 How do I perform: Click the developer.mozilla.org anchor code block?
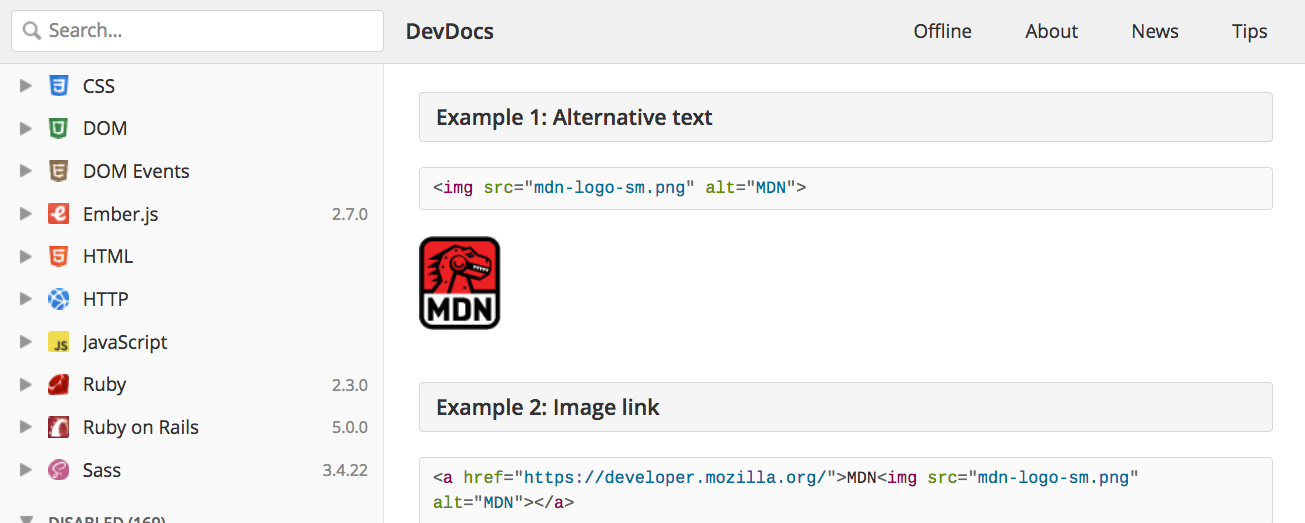845,490
